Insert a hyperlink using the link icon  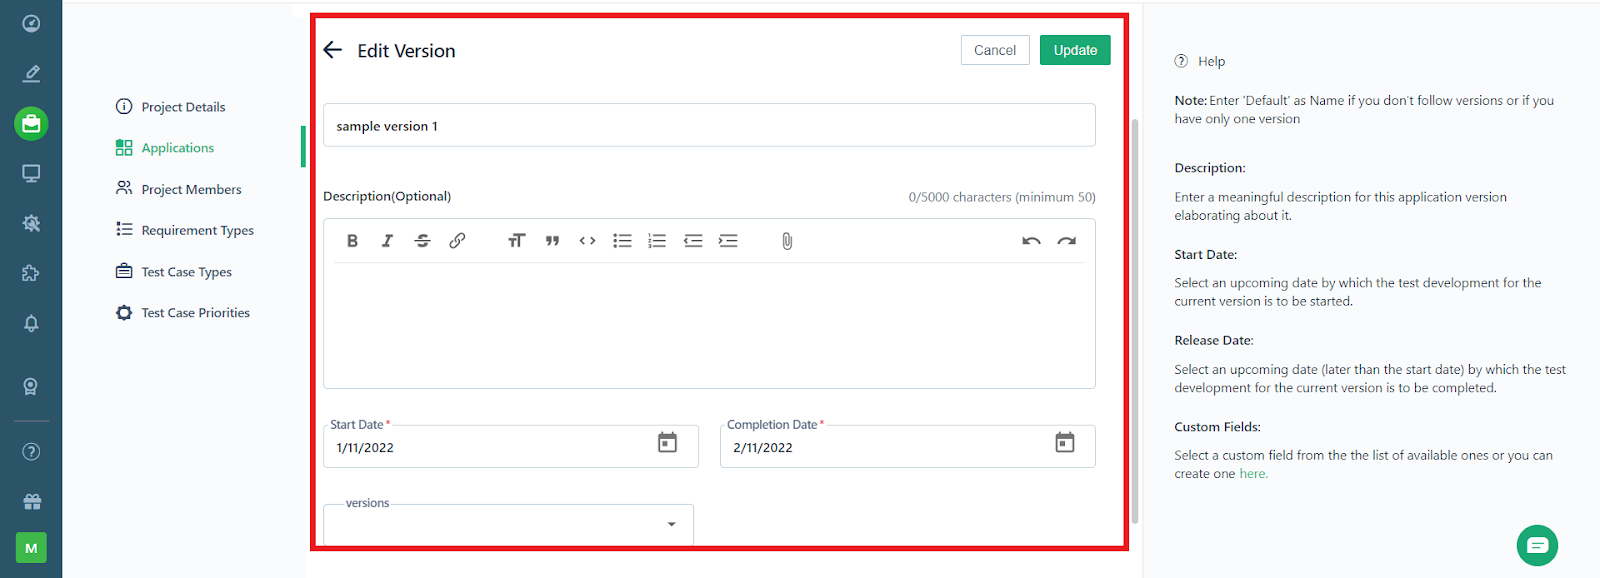[457, 241]
